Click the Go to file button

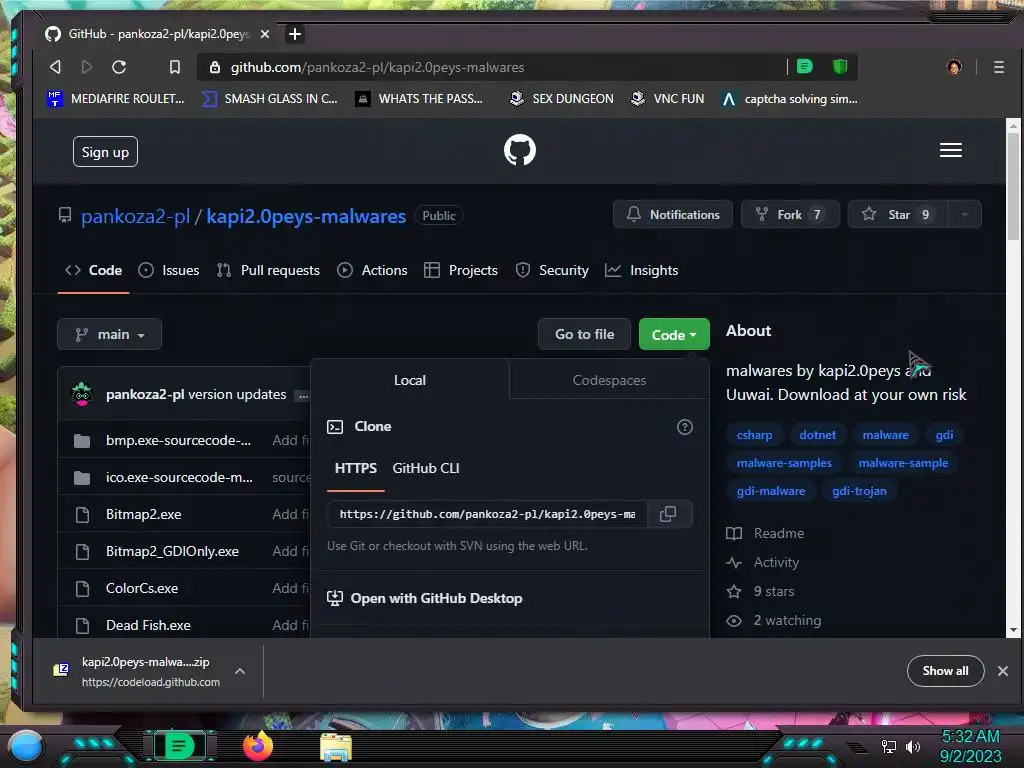tap(584, 334)
